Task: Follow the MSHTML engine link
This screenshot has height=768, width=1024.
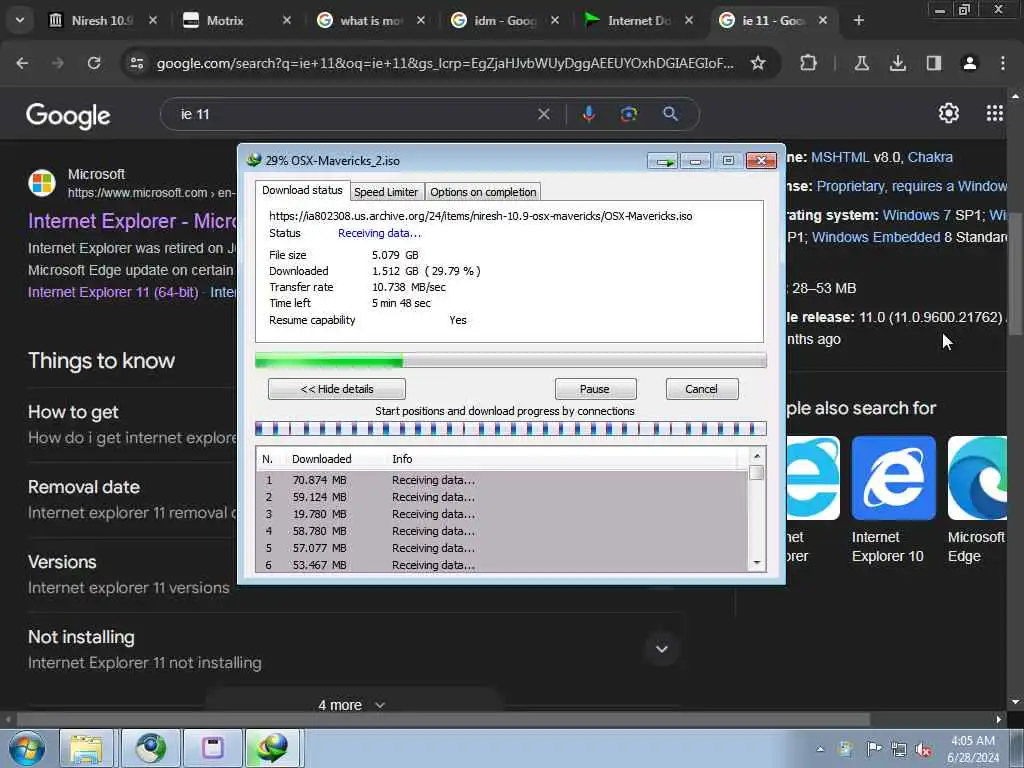Action: point(840,157)
